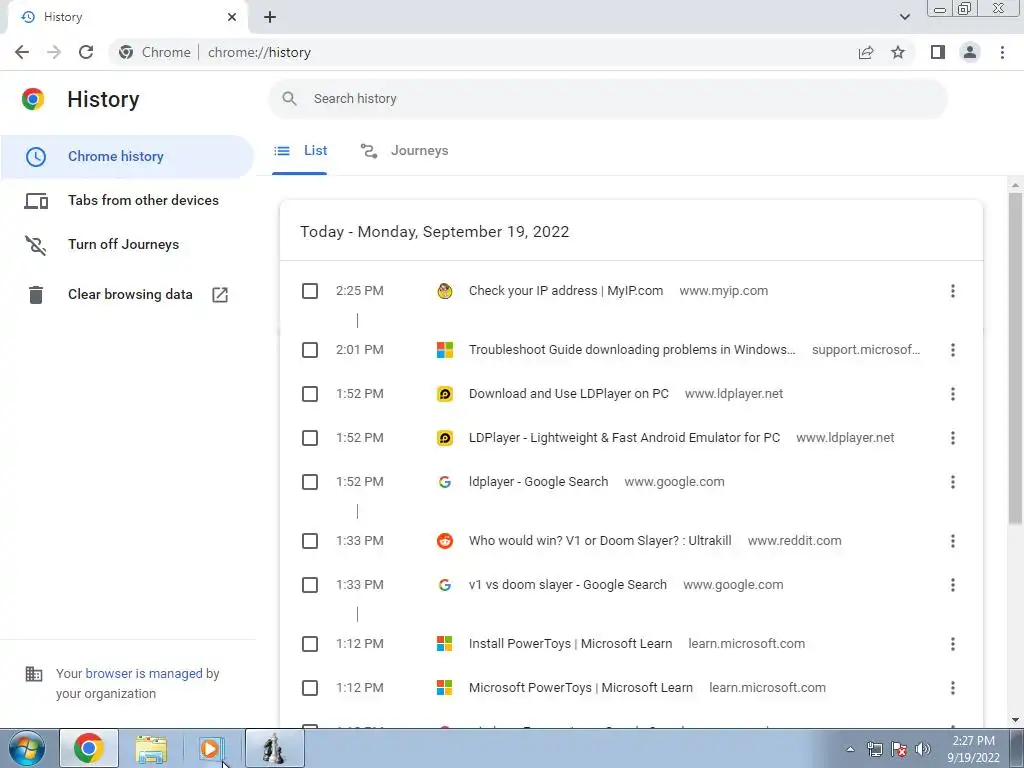The height and width of the screenshot is (768, 1024).
Task: Select Chrome history in sidebar
Action: 127,157
